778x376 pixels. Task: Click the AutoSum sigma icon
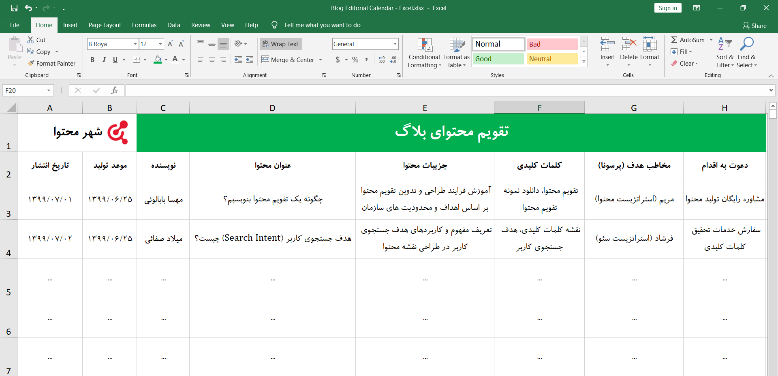click(x=674, y=40)
